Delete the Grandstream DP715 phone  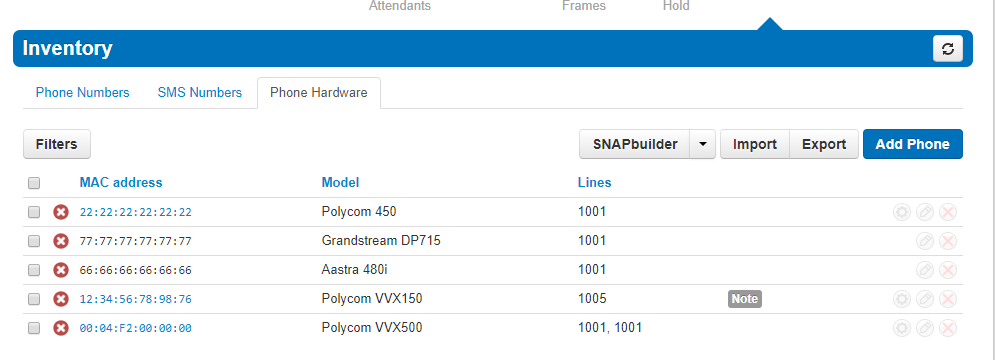(x=948, y=241)
